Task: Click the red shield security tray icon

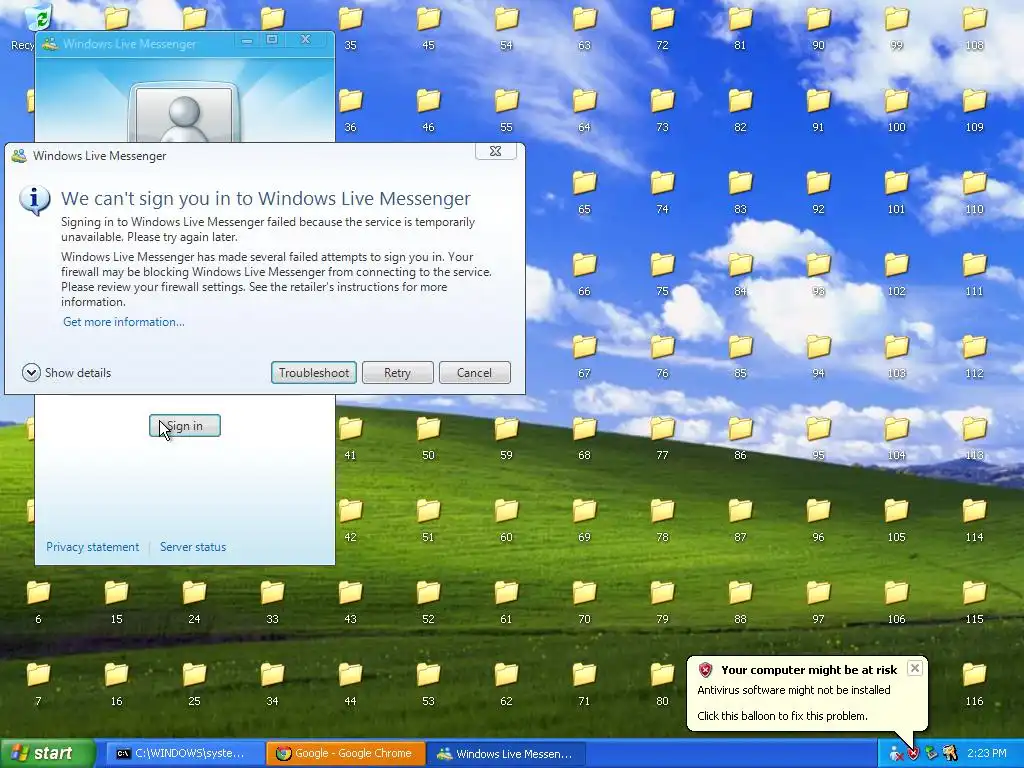Action: click(914, 754)
